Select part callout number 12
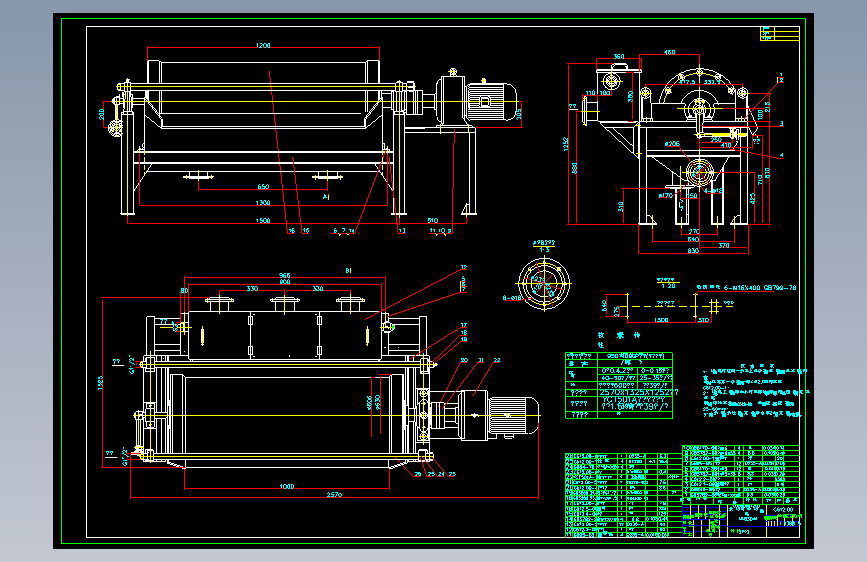The height and width of the screenshot is (562, 867). [x=463, y=267]
